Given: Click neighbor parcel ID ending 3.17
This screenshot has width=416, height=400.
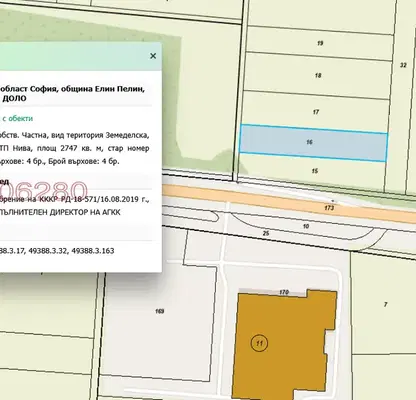Looking at the screenshot, I should click(x=12, y=251).
